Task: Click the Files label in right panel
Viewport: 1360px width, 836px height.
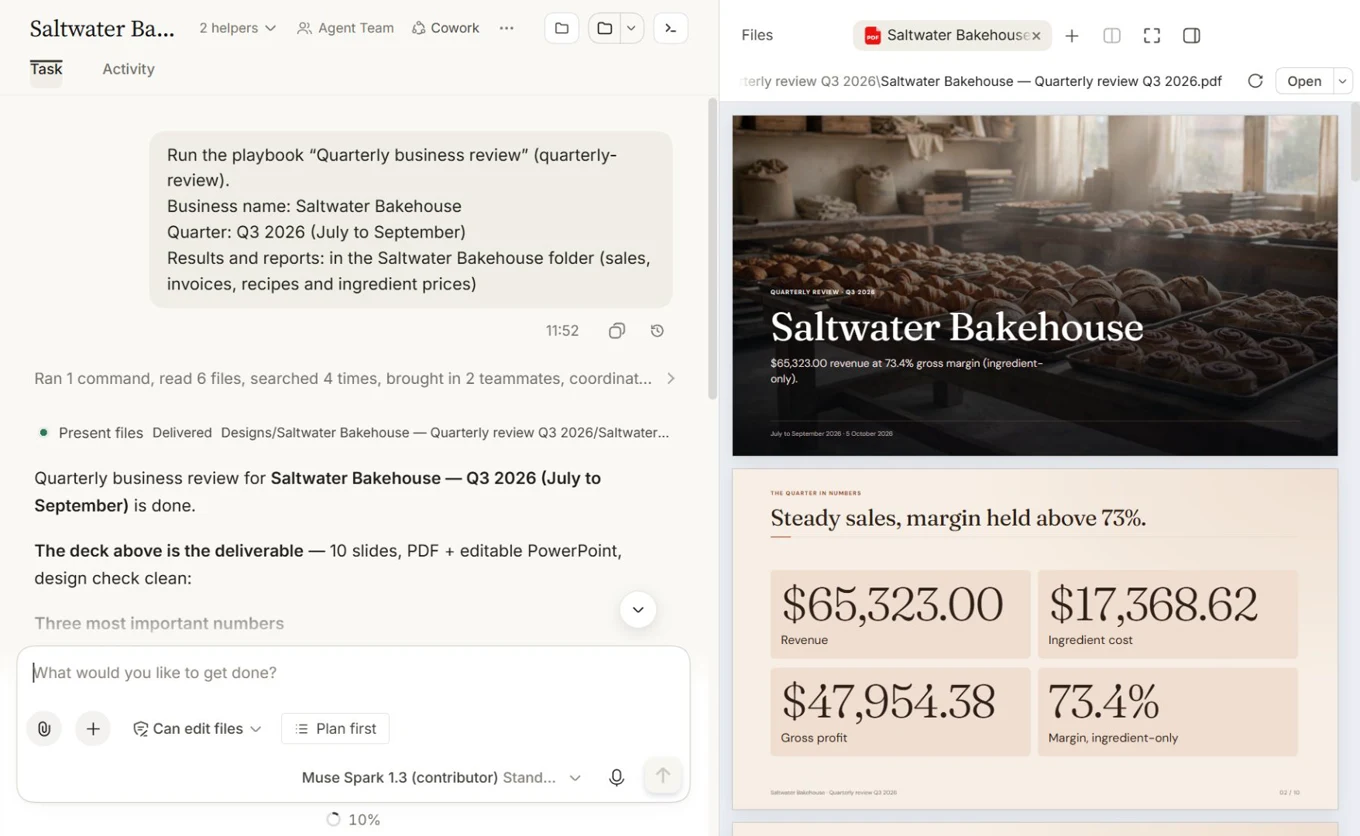Action: pos(757,35)
